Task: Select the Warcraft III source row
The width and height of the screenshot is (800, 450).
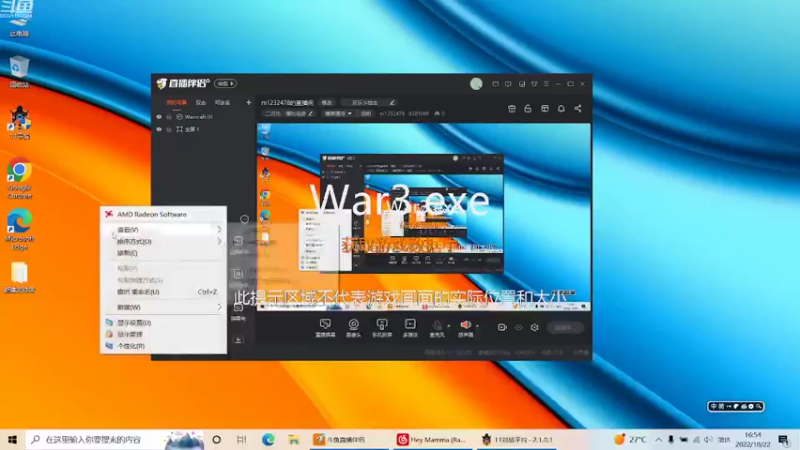Action: tap(203, 117)
